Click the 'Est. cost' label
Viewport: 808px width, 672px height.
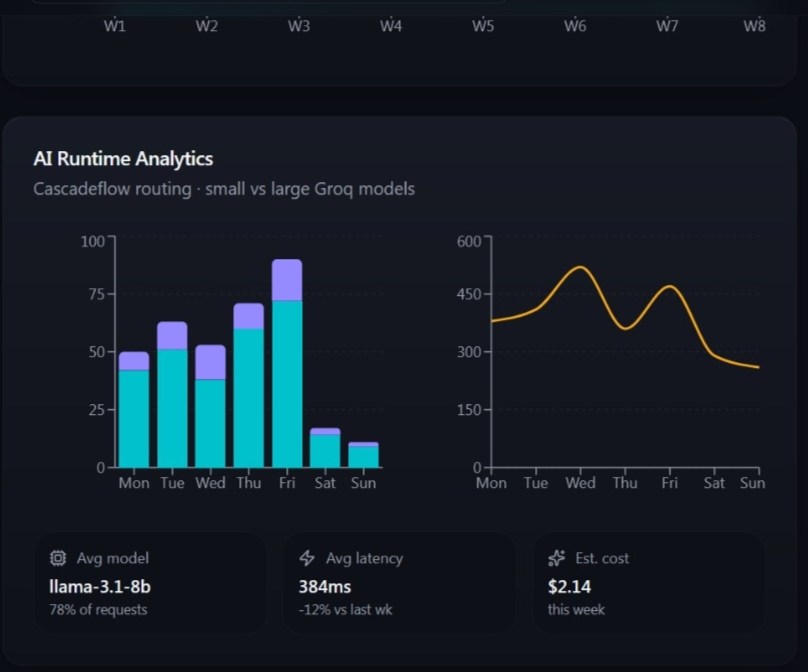(x=602, y=558)
